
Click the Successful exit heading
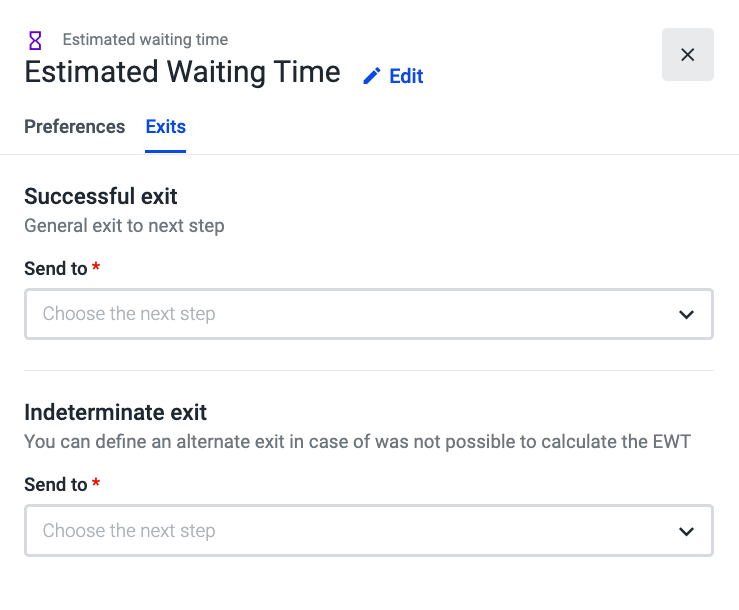pyautogui.click(x=101, y=196)
